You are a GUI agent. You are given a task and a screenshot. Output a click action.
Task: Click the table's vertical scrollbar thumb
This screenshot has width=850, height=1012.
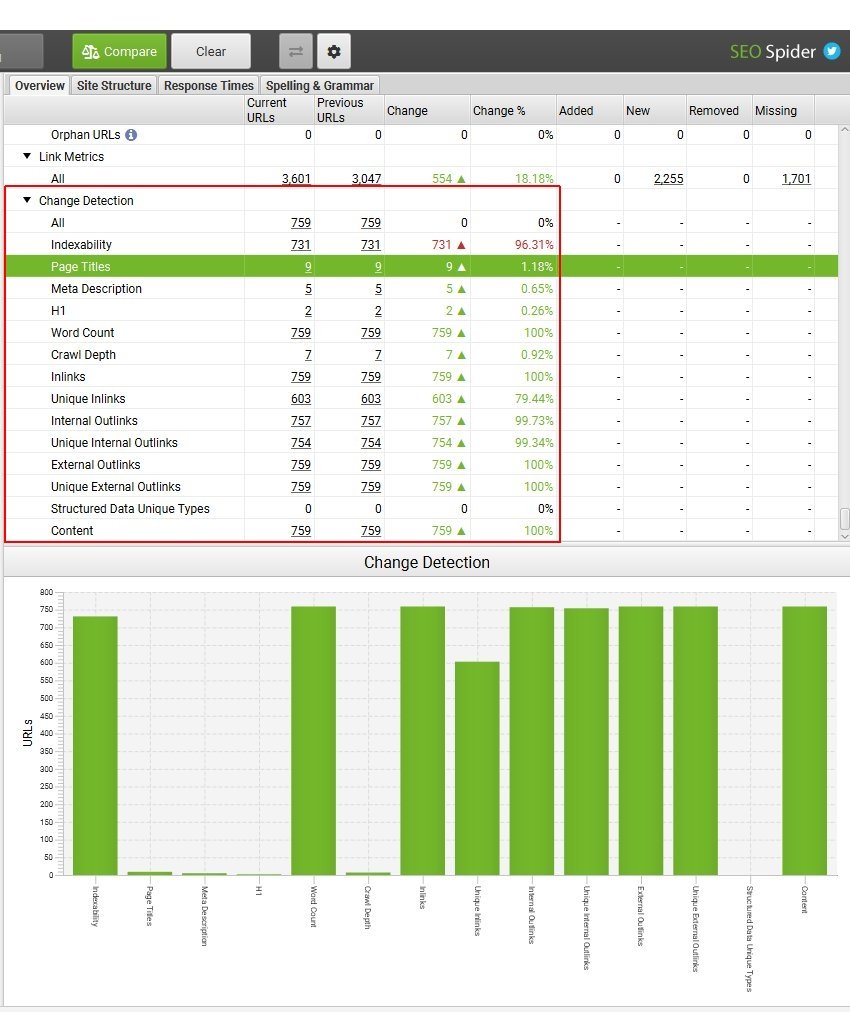tap(844, 518)
